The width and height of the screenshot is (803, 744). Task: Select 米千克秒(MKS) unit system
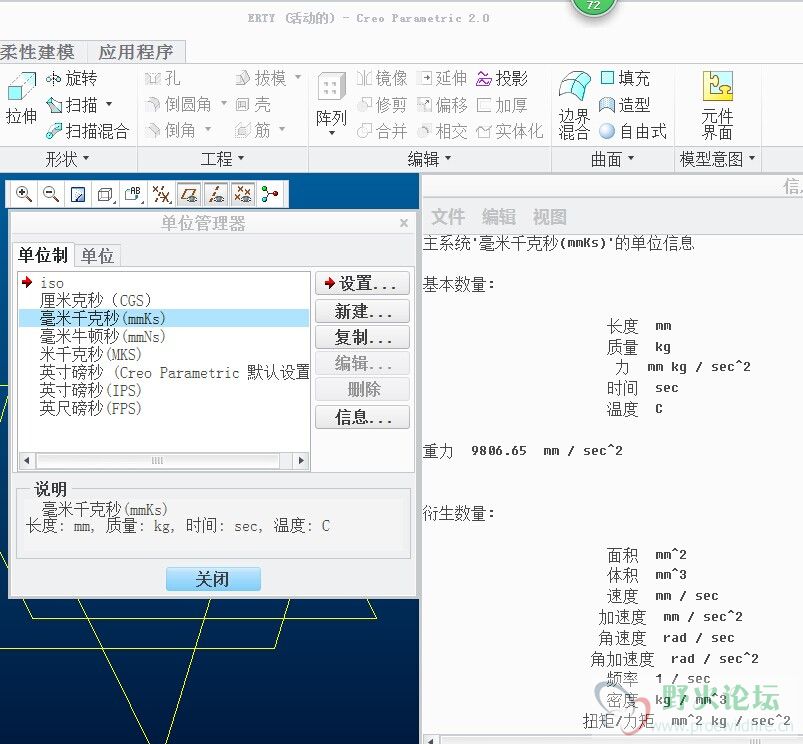164,354
